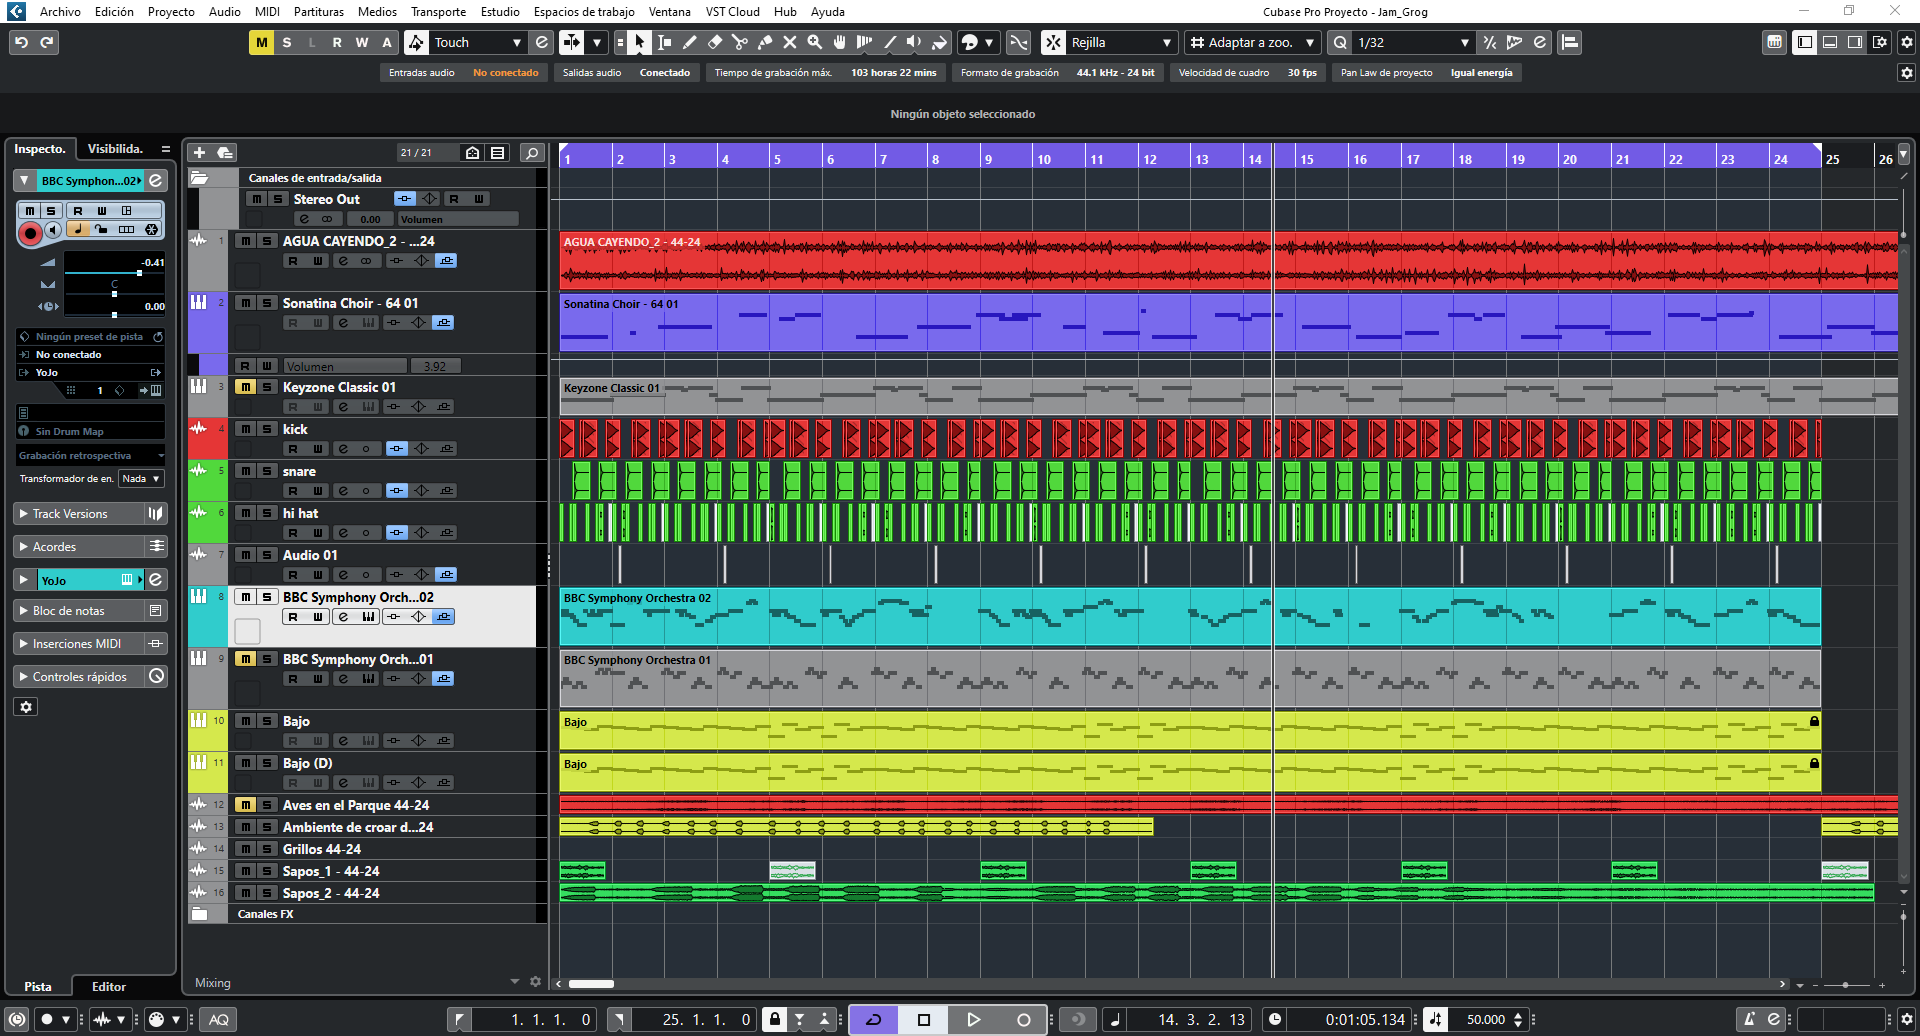The image size is (1920, 1036).
Task: Toggle Snap on/off button
Action: tap(1053, 42)
